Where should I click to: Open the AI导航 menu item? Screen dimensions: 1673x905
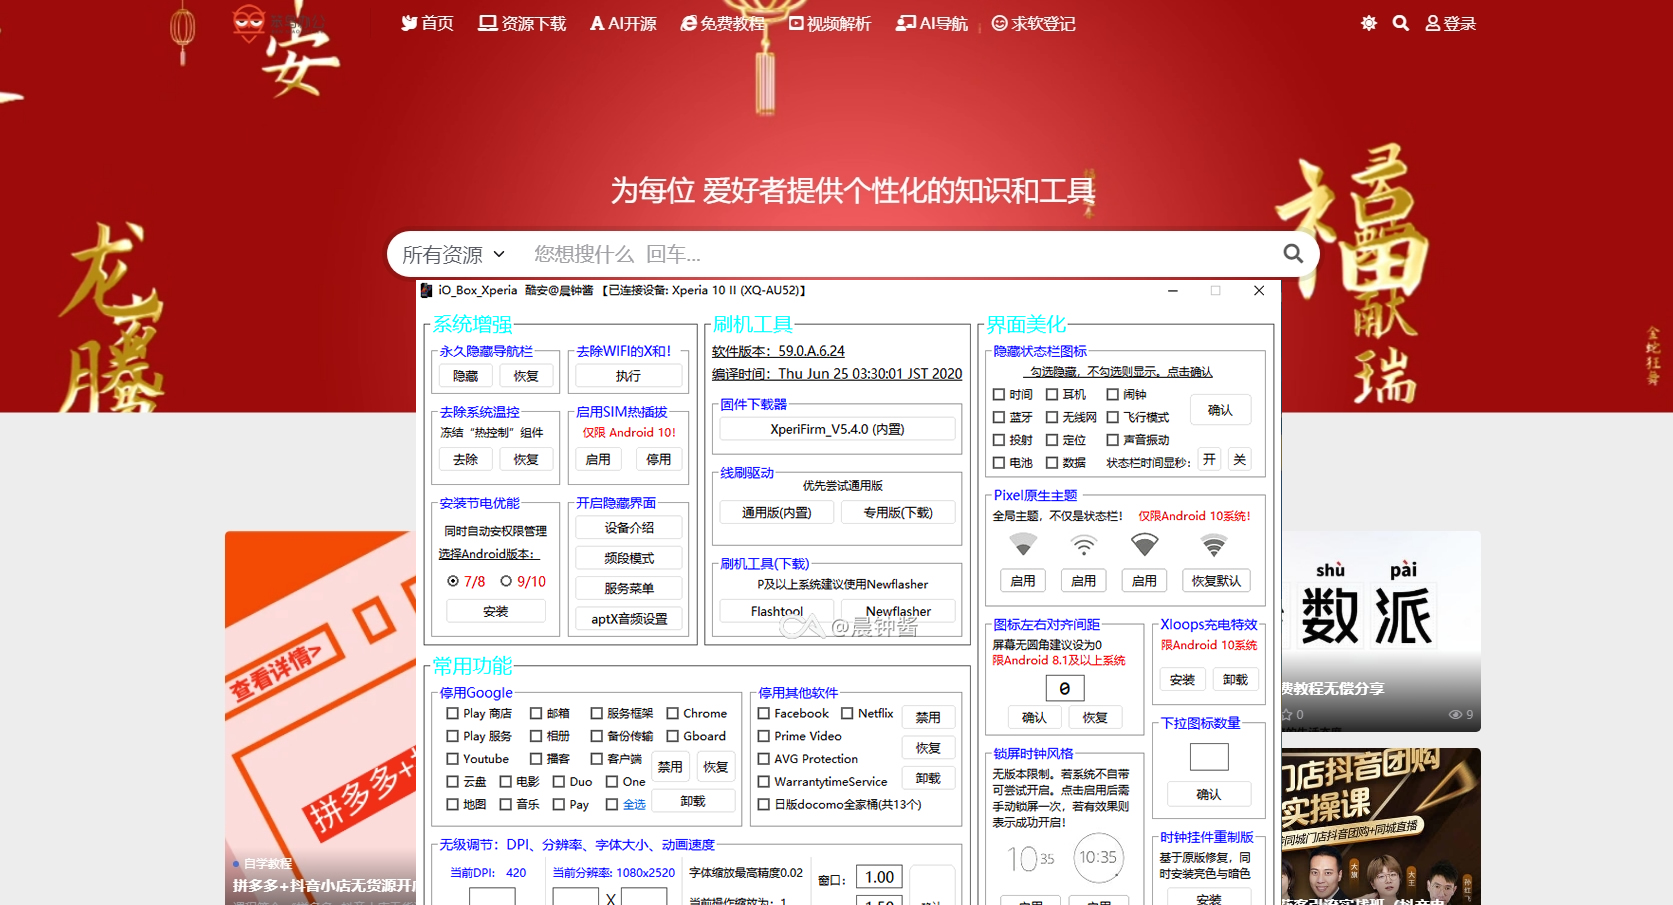point(931,23)
